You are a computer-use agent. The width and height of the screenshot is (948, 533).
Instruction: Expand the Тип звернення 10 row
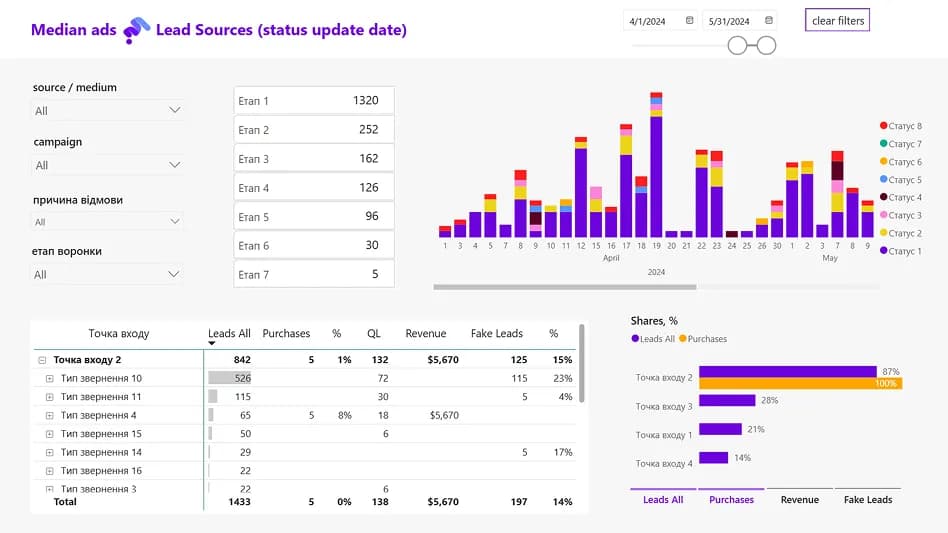pos(49,378)
